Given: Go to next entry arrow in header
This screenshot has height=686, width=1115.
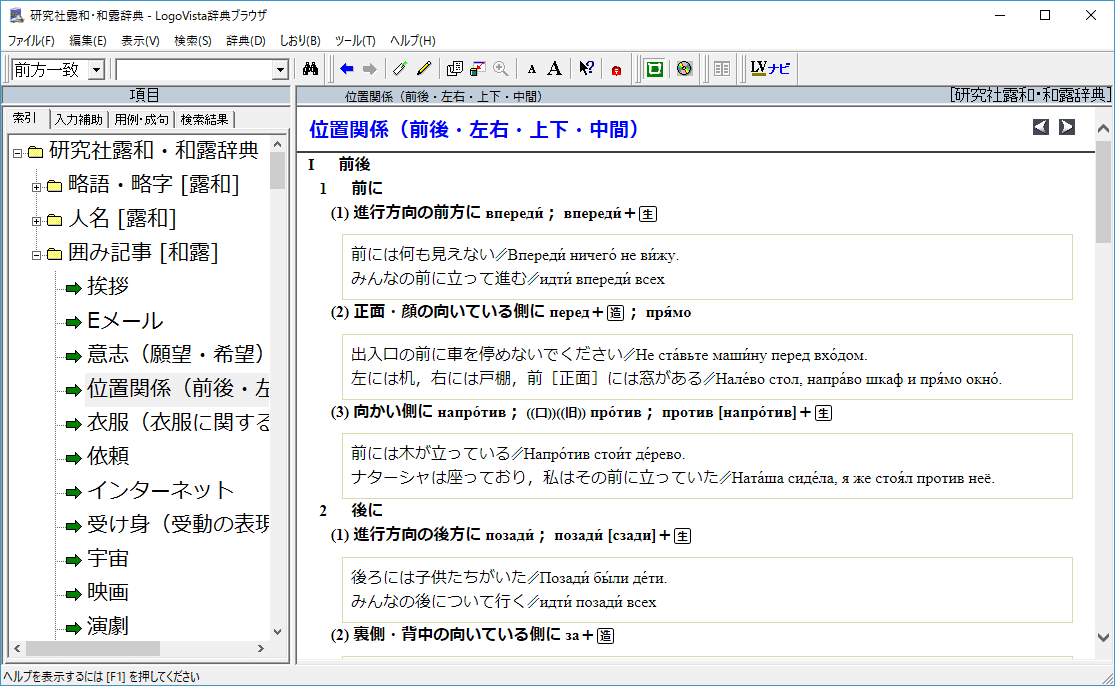Looking at the screenshot, I should (1067, 127).
